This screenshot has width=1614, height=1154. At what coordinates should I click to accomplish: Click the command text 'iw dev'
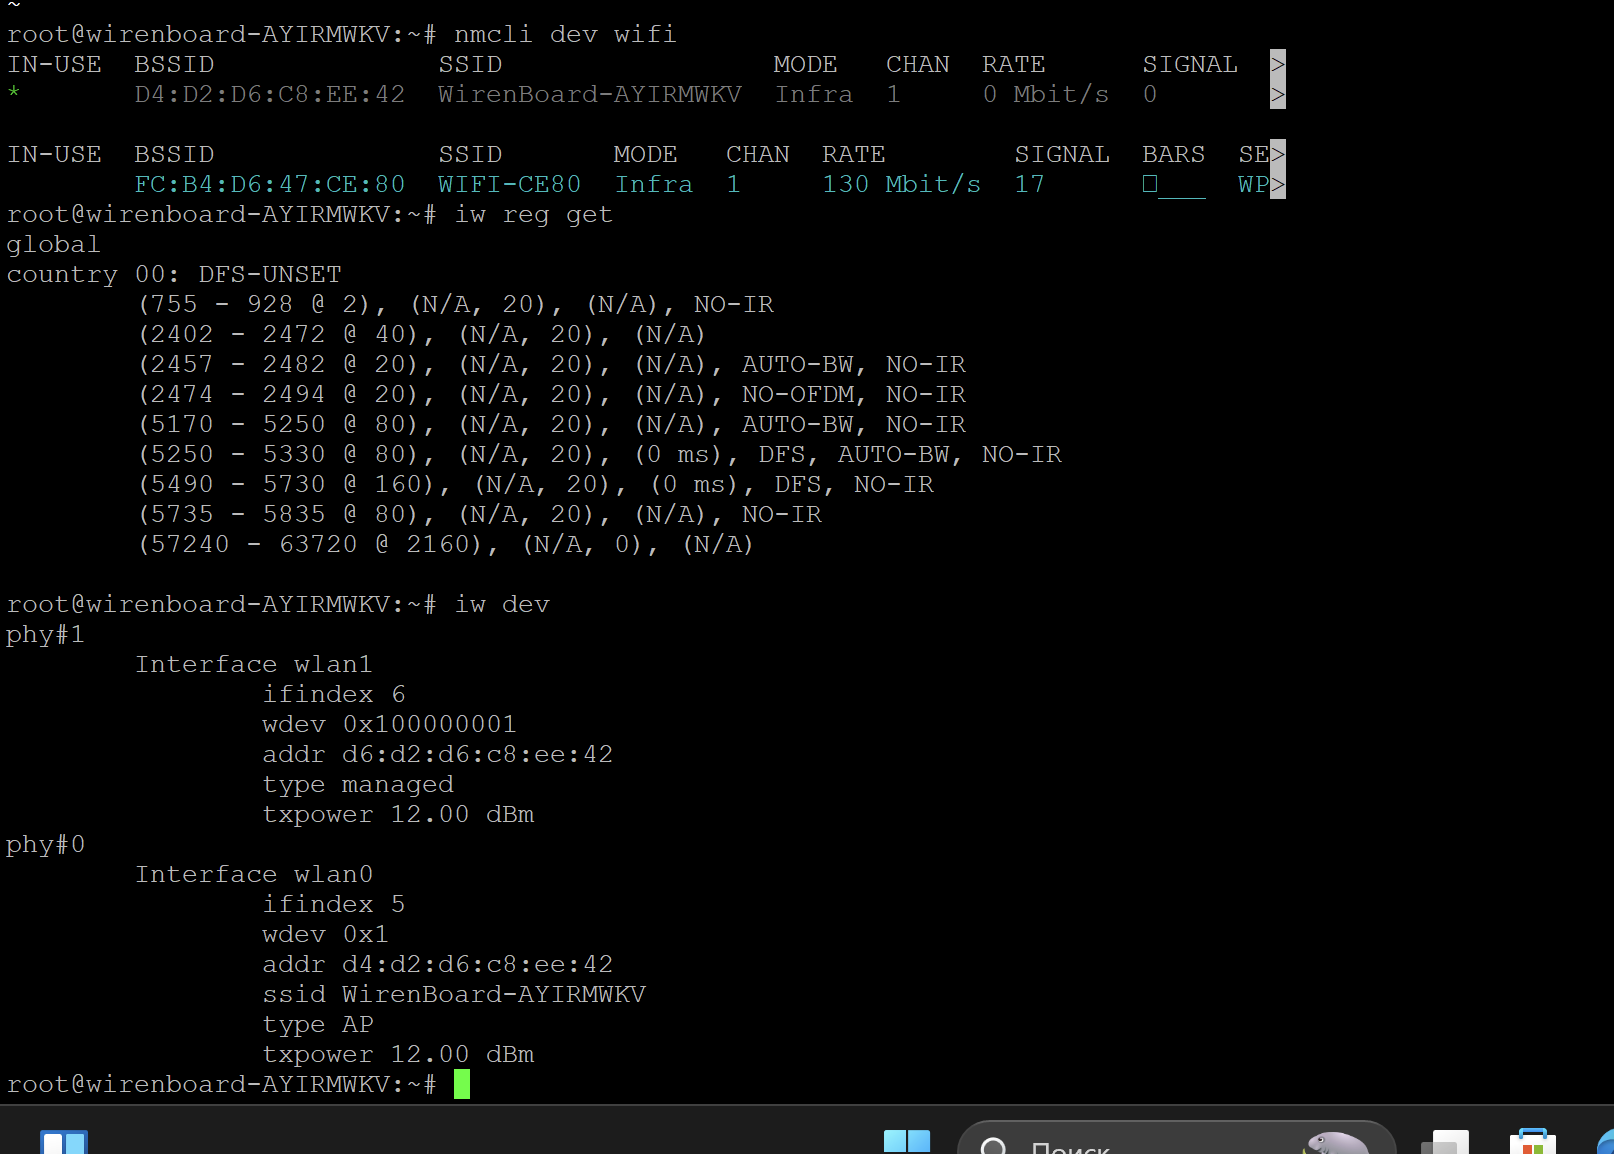[502, 604]
